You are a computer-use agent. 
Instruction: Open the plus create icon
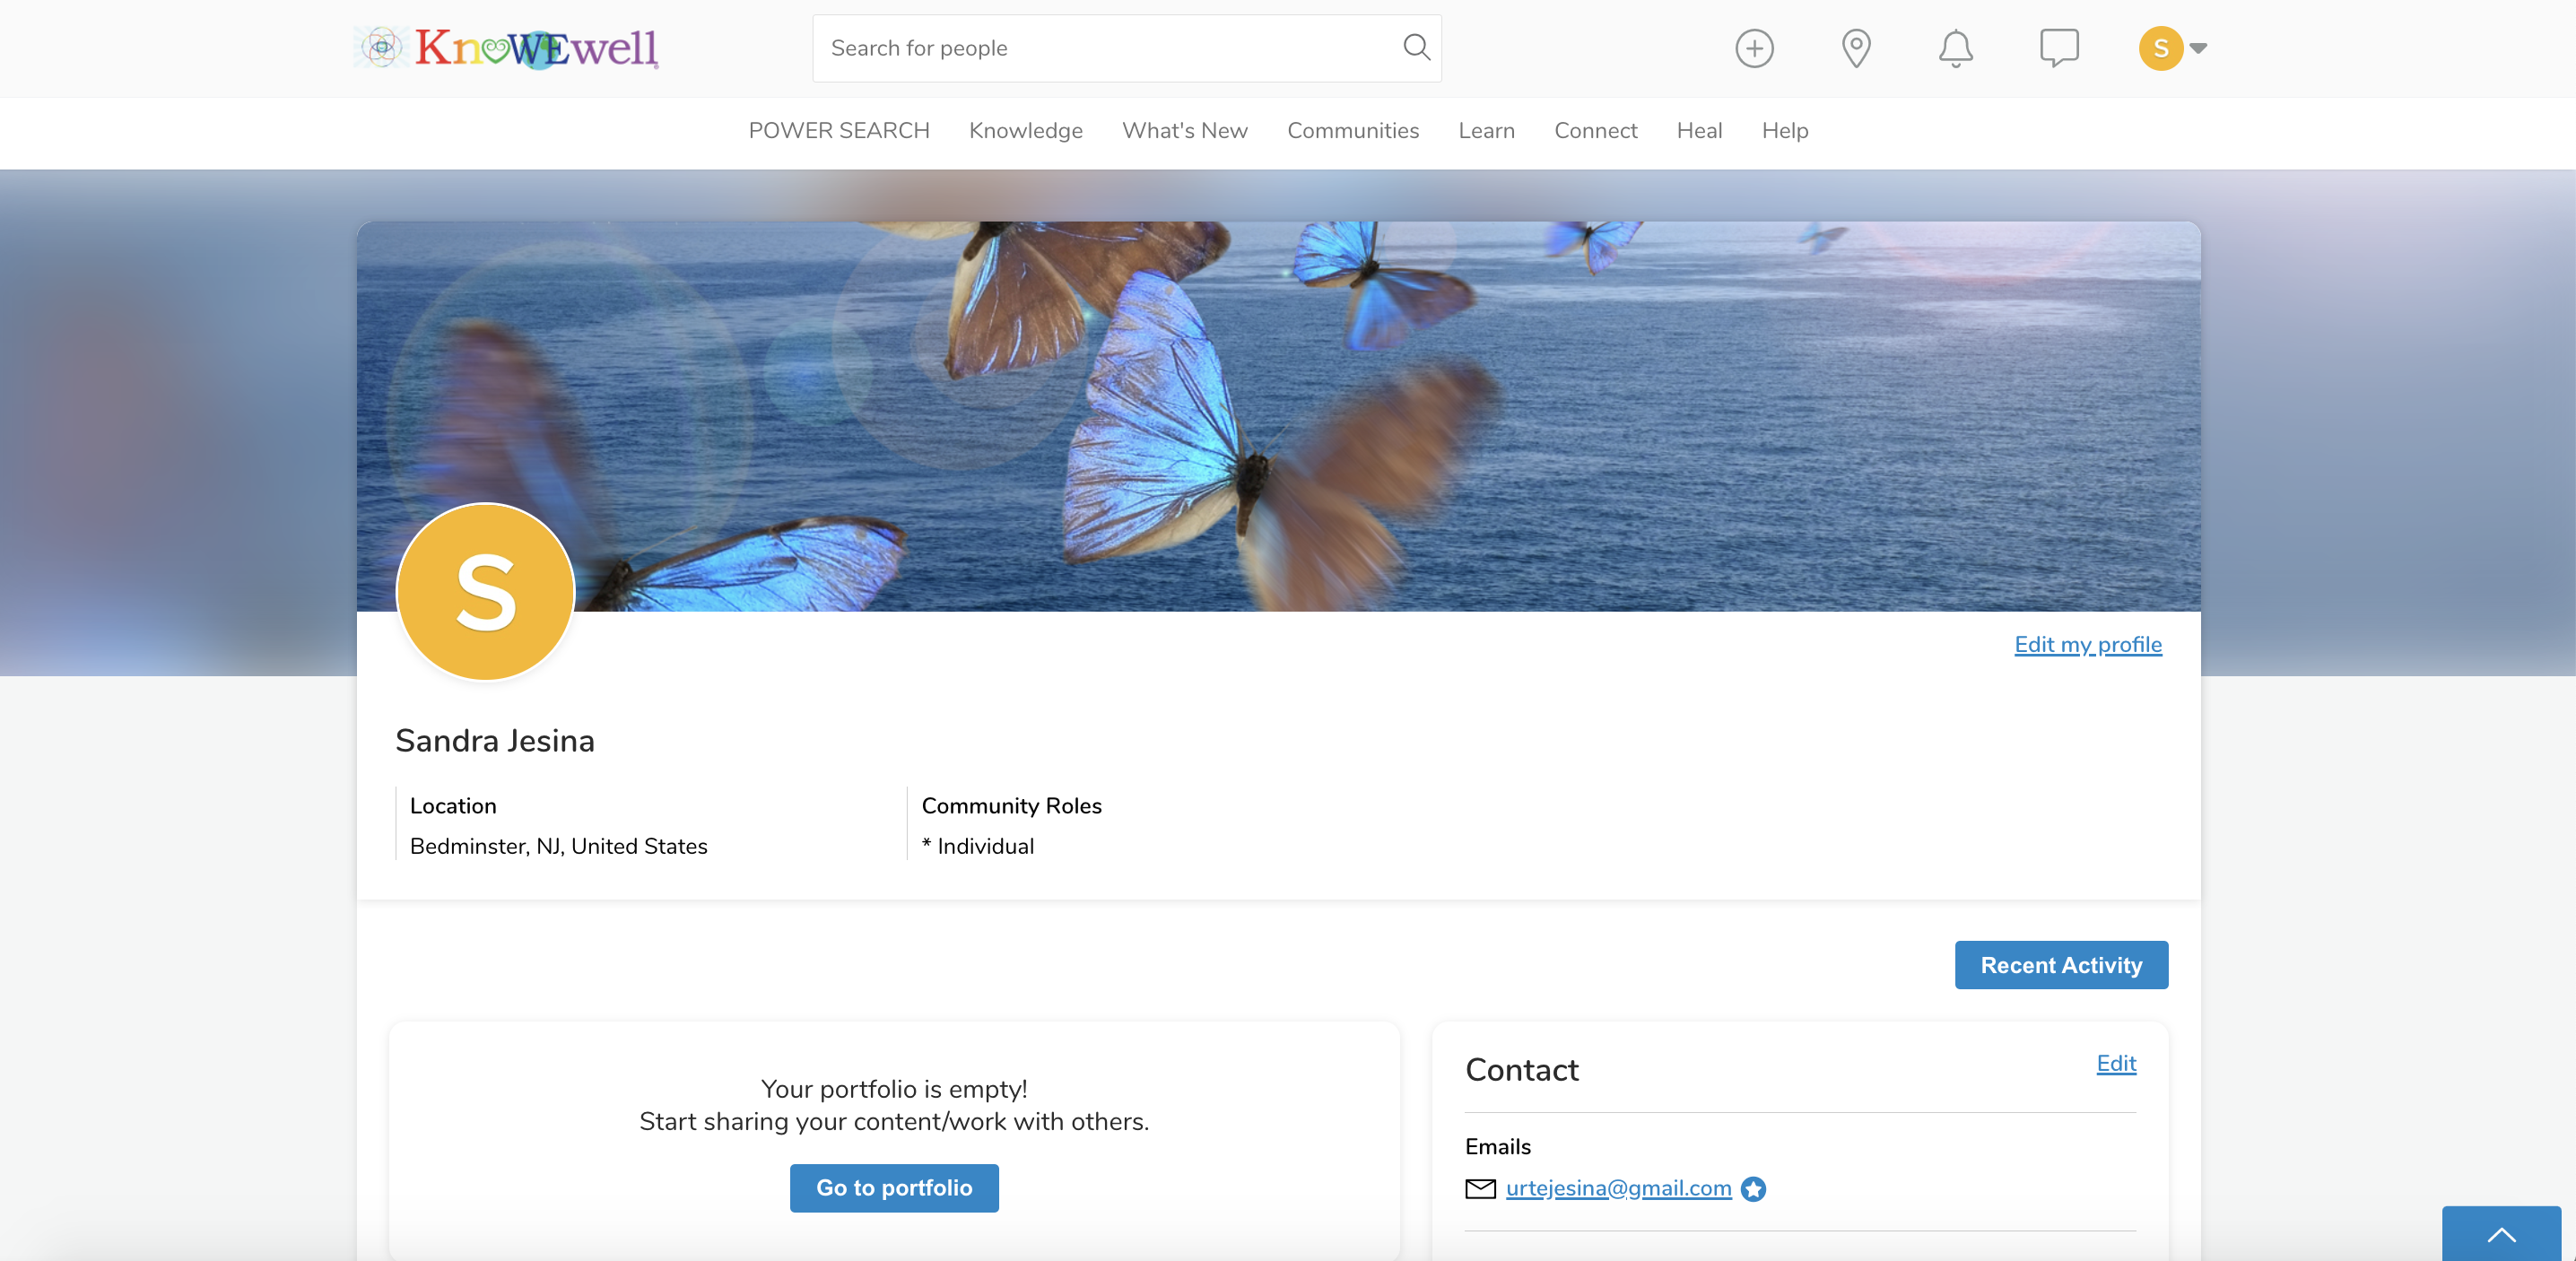[1754, 48]
